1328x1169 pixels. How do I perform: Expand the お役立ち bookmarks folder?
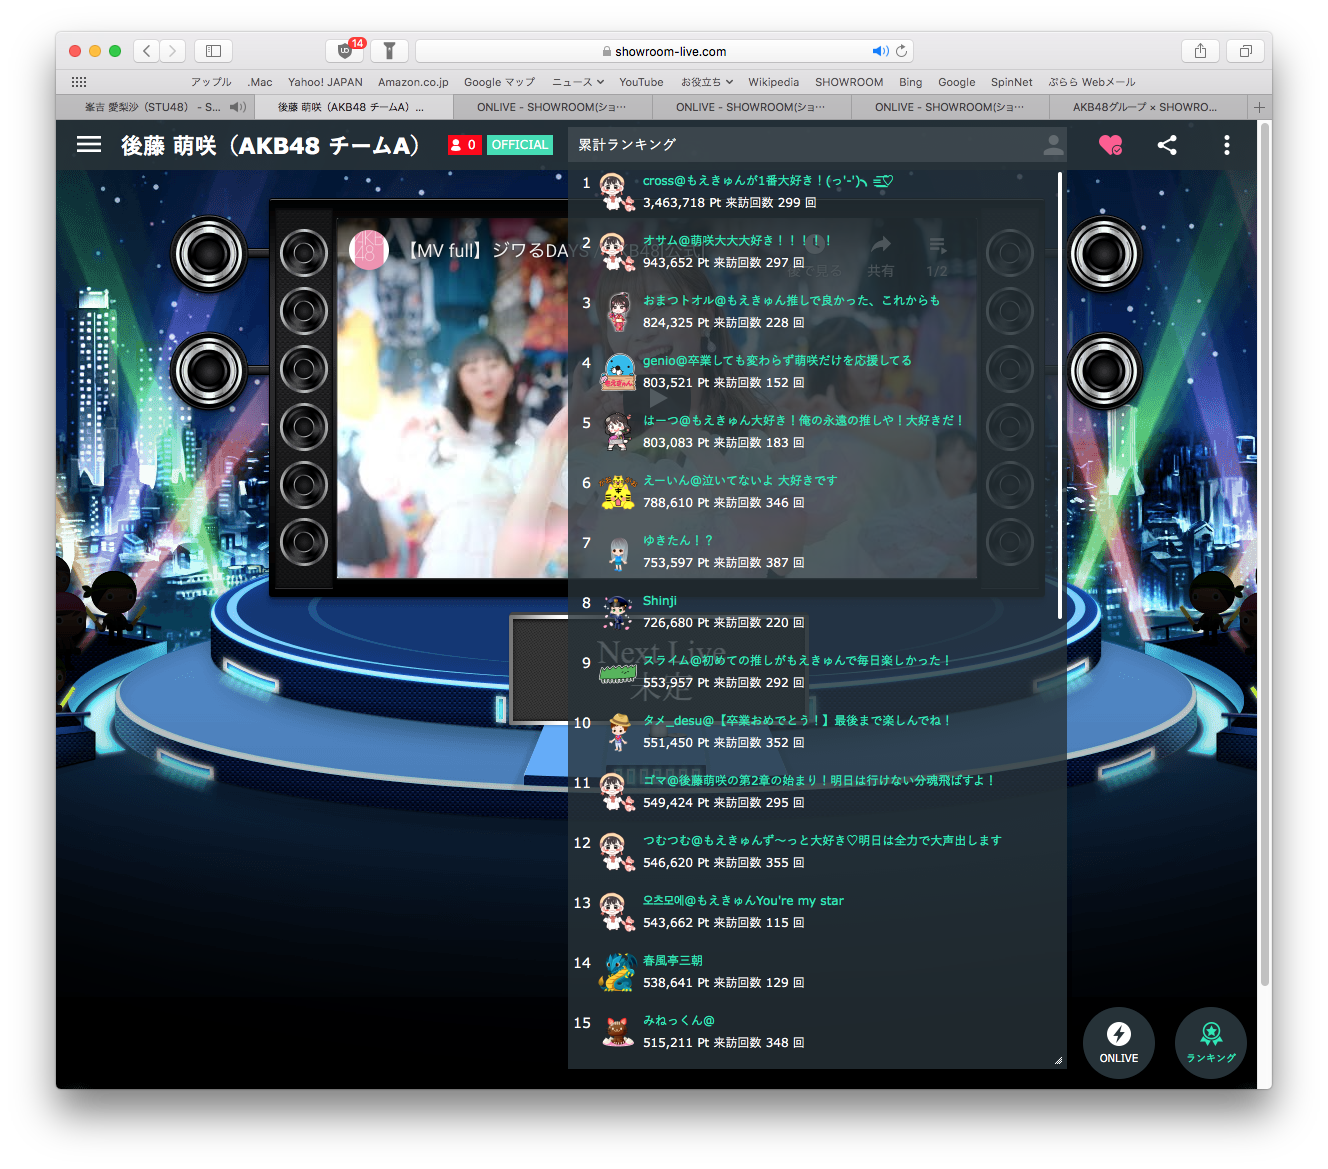point(707,82)
